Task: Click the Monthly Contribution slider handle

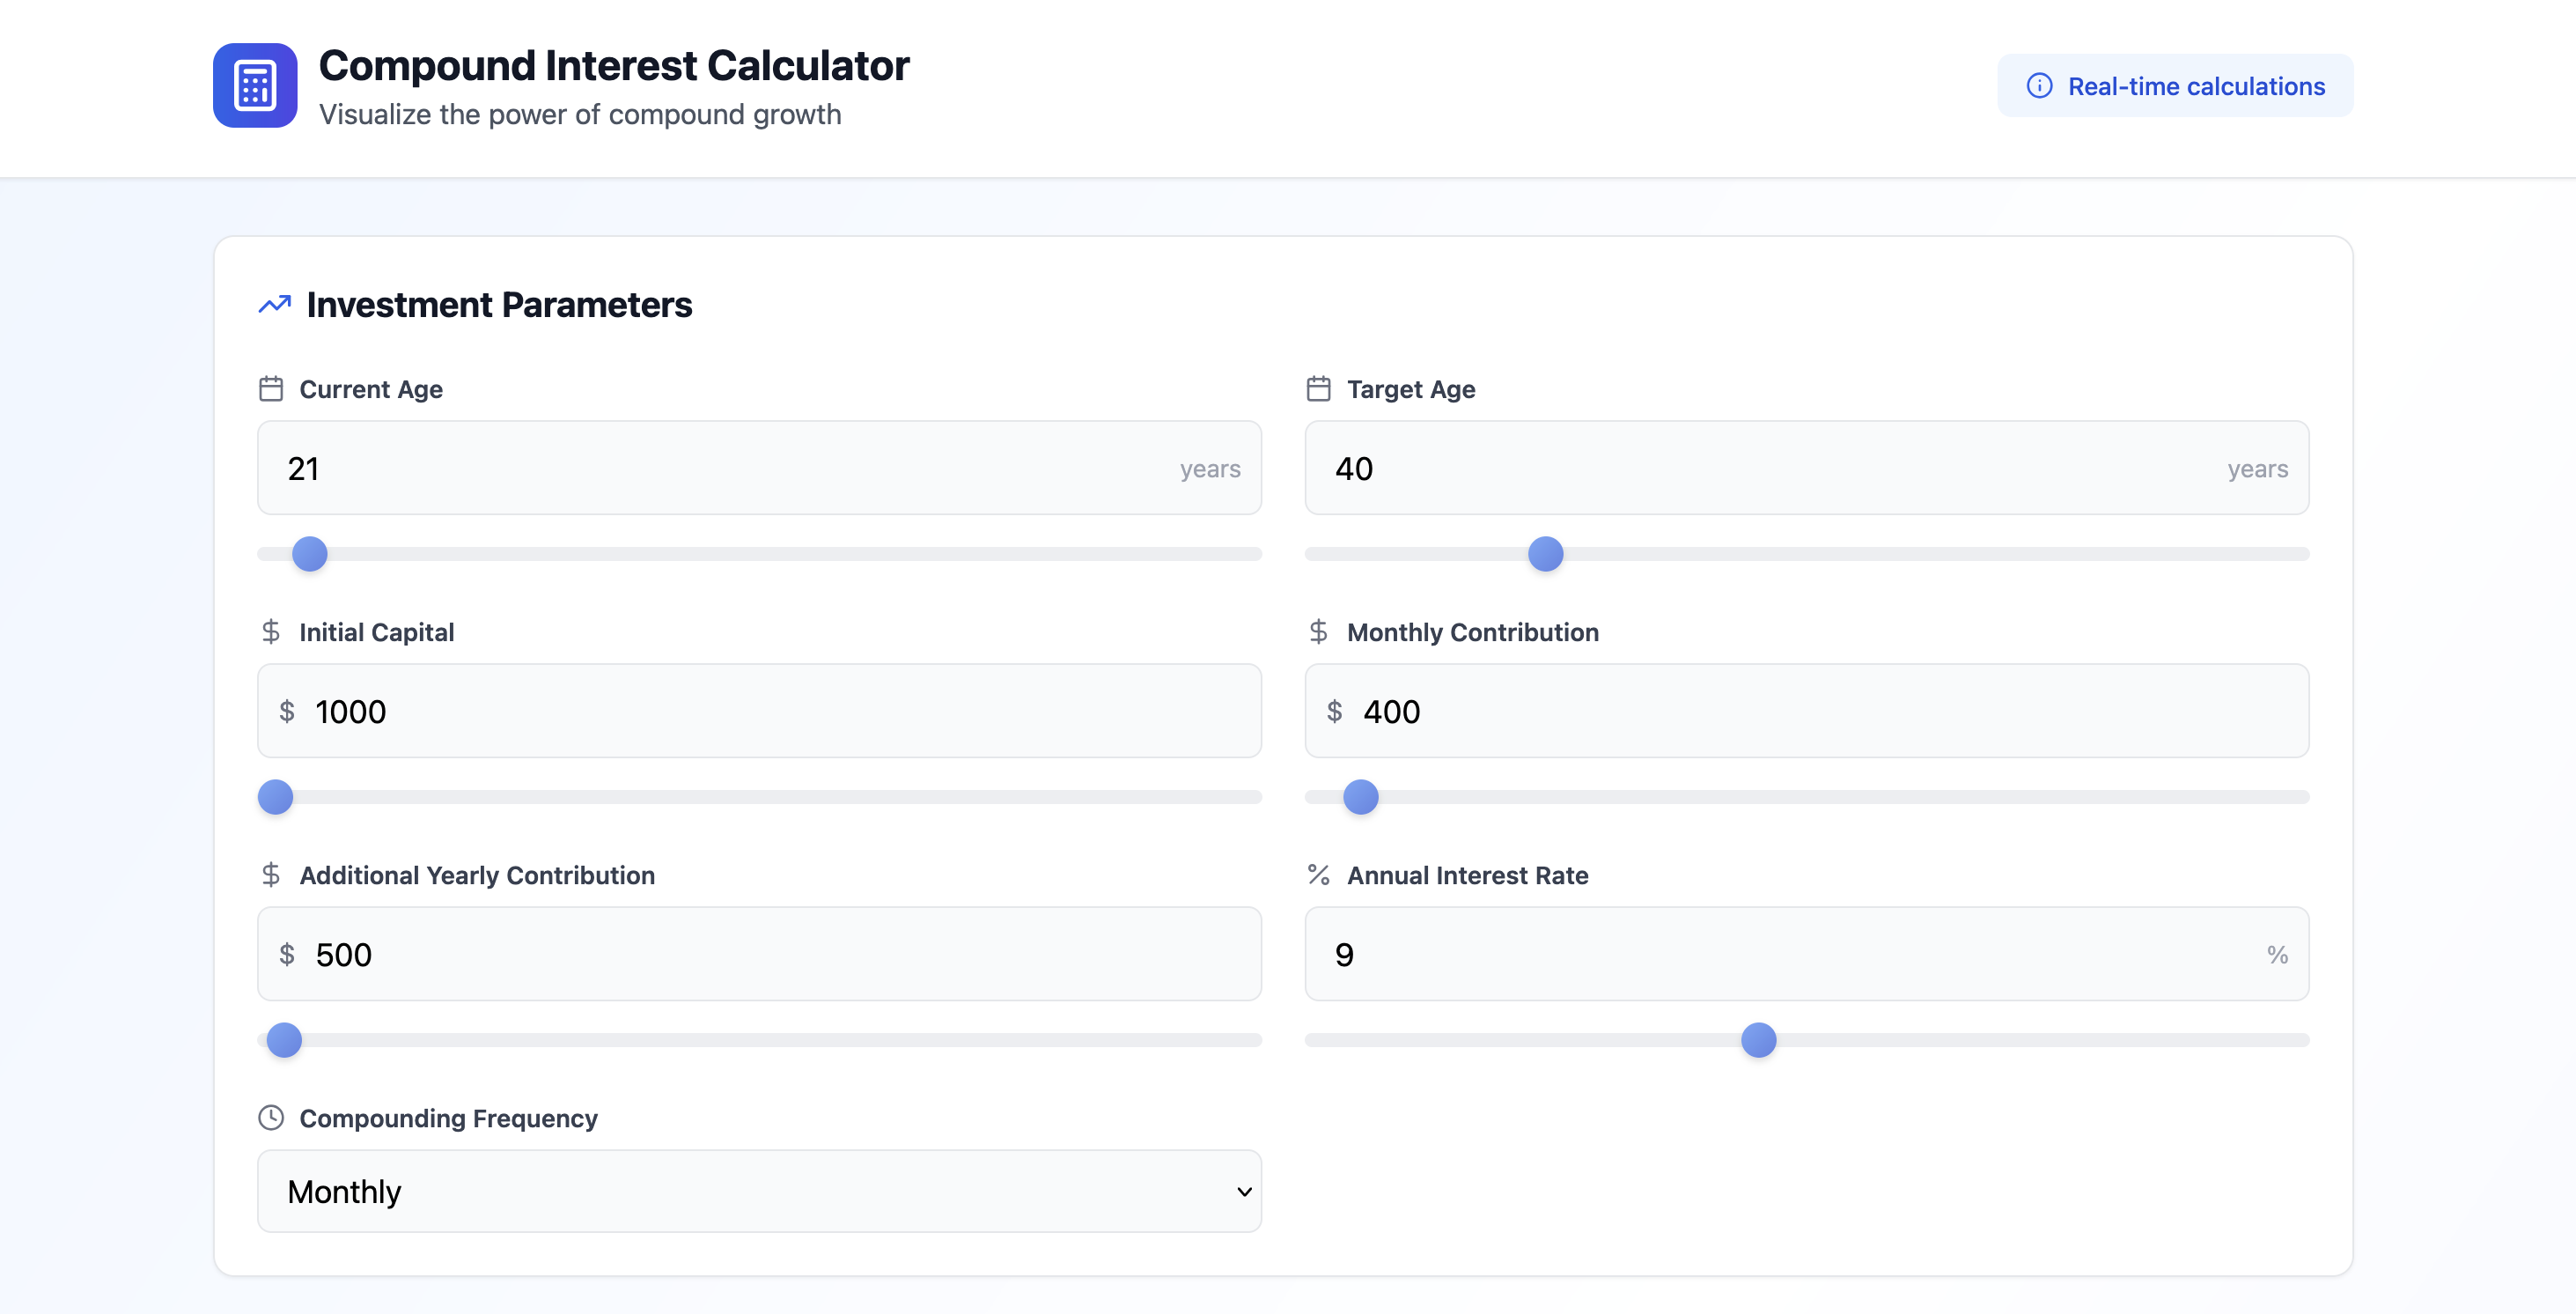Action: (x=1359, y=796)
